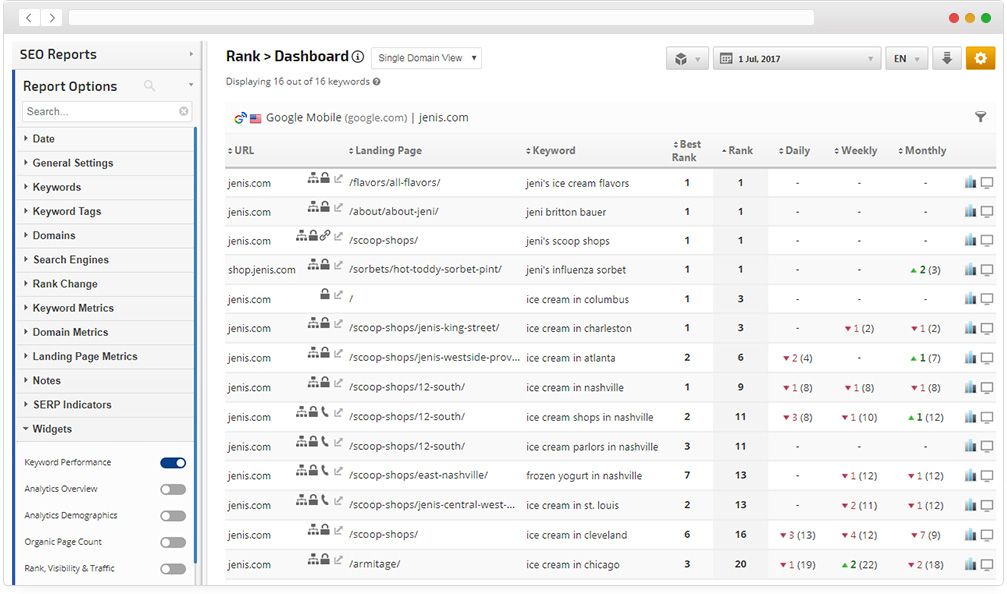
Task: Click the orange settings gear button
Action: [980, 59]
